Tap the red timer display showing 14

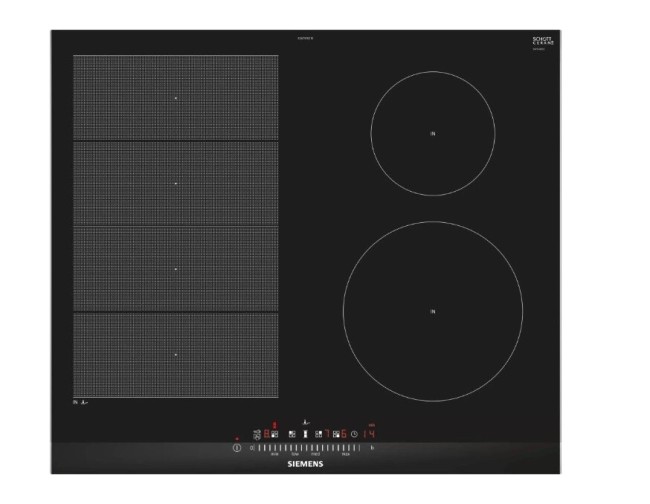(369, 434)
